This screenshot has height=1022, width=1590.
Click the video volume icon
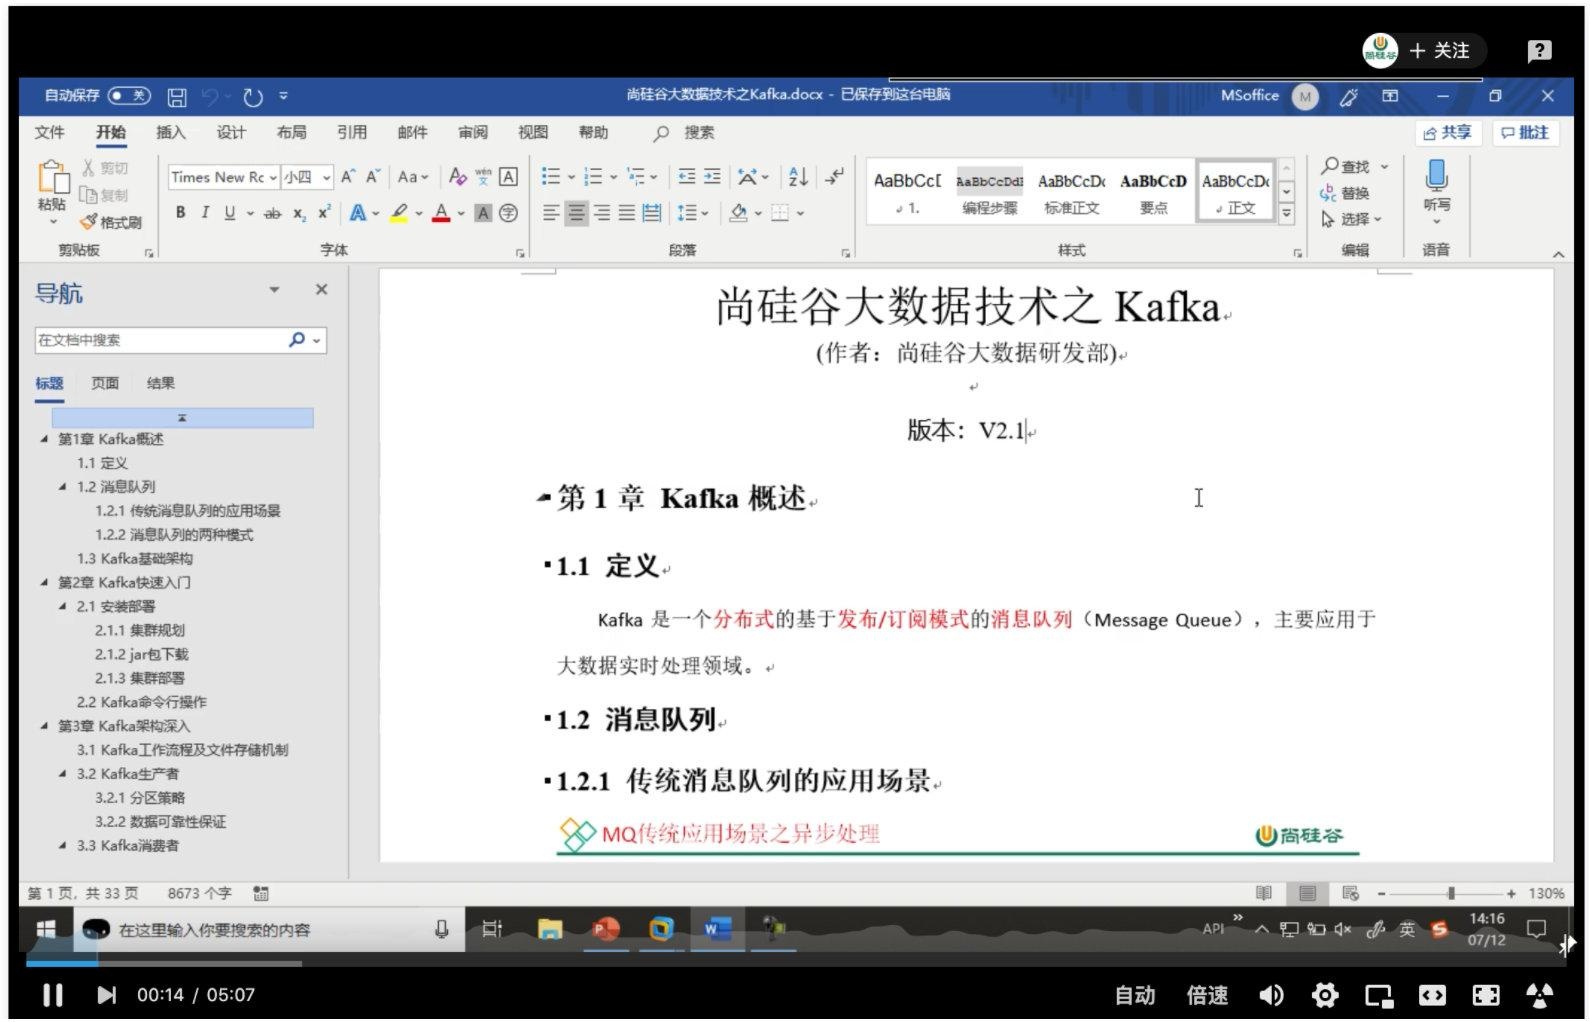(x=1272, y=996)
